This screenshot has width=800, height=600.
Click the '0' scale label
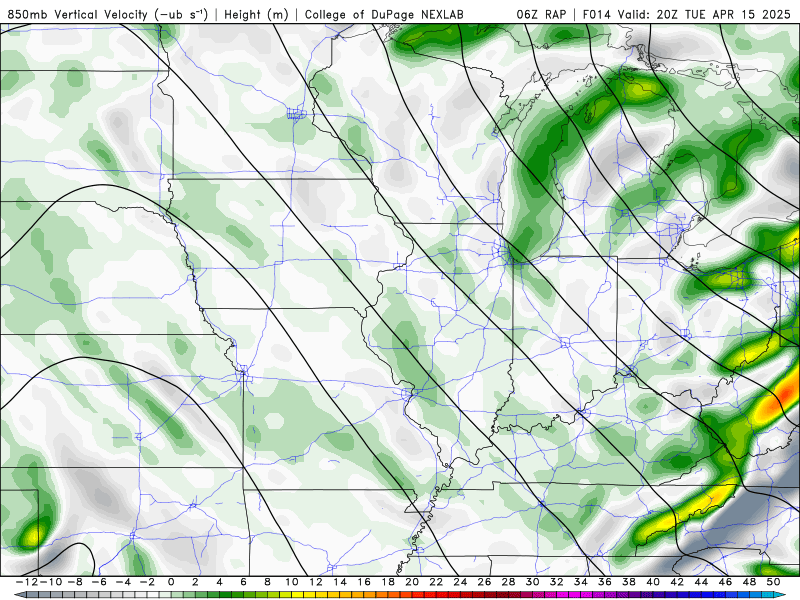coord(171,582)
